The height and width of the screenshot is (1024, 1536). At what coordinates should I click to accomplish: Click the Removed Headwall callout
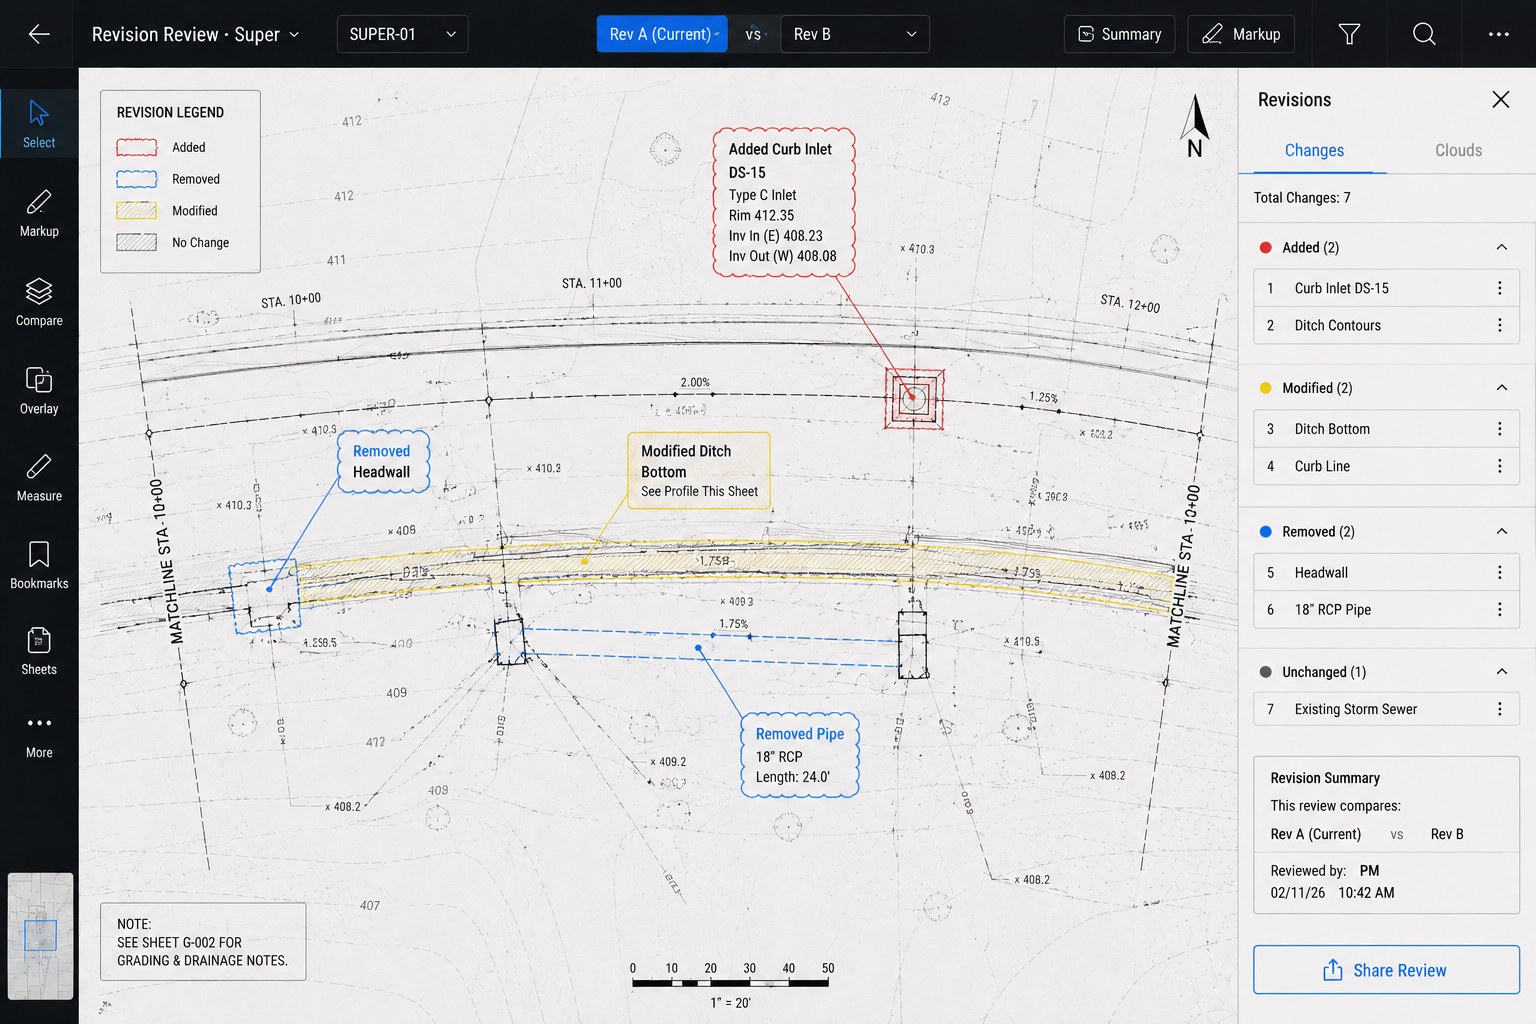pyautogui.click(x=383, y=462)
